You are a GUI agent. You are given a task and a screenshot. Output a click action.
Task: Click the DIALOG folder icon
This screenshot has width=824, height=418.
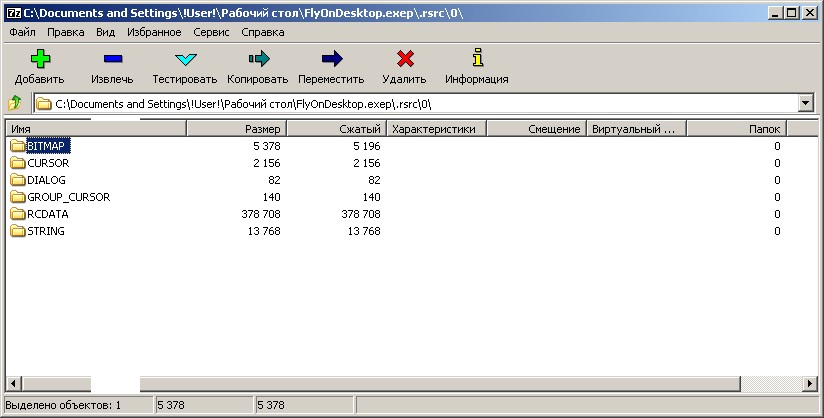coord(18,180)
